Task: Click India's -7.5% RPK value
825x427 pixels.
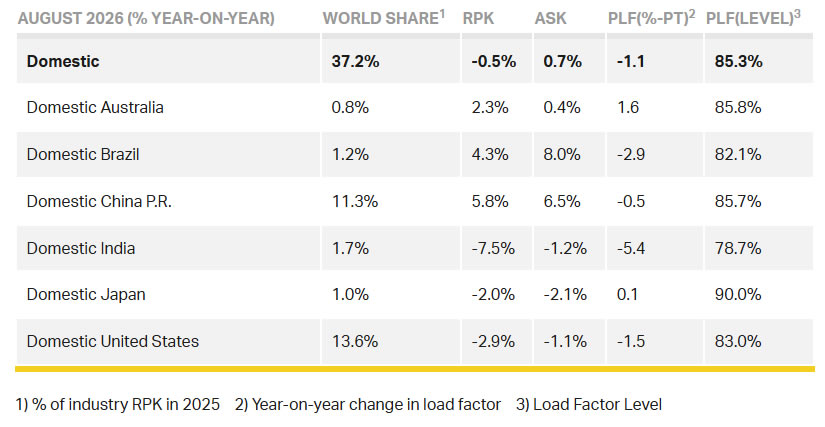Action: (x=493, y=248)
